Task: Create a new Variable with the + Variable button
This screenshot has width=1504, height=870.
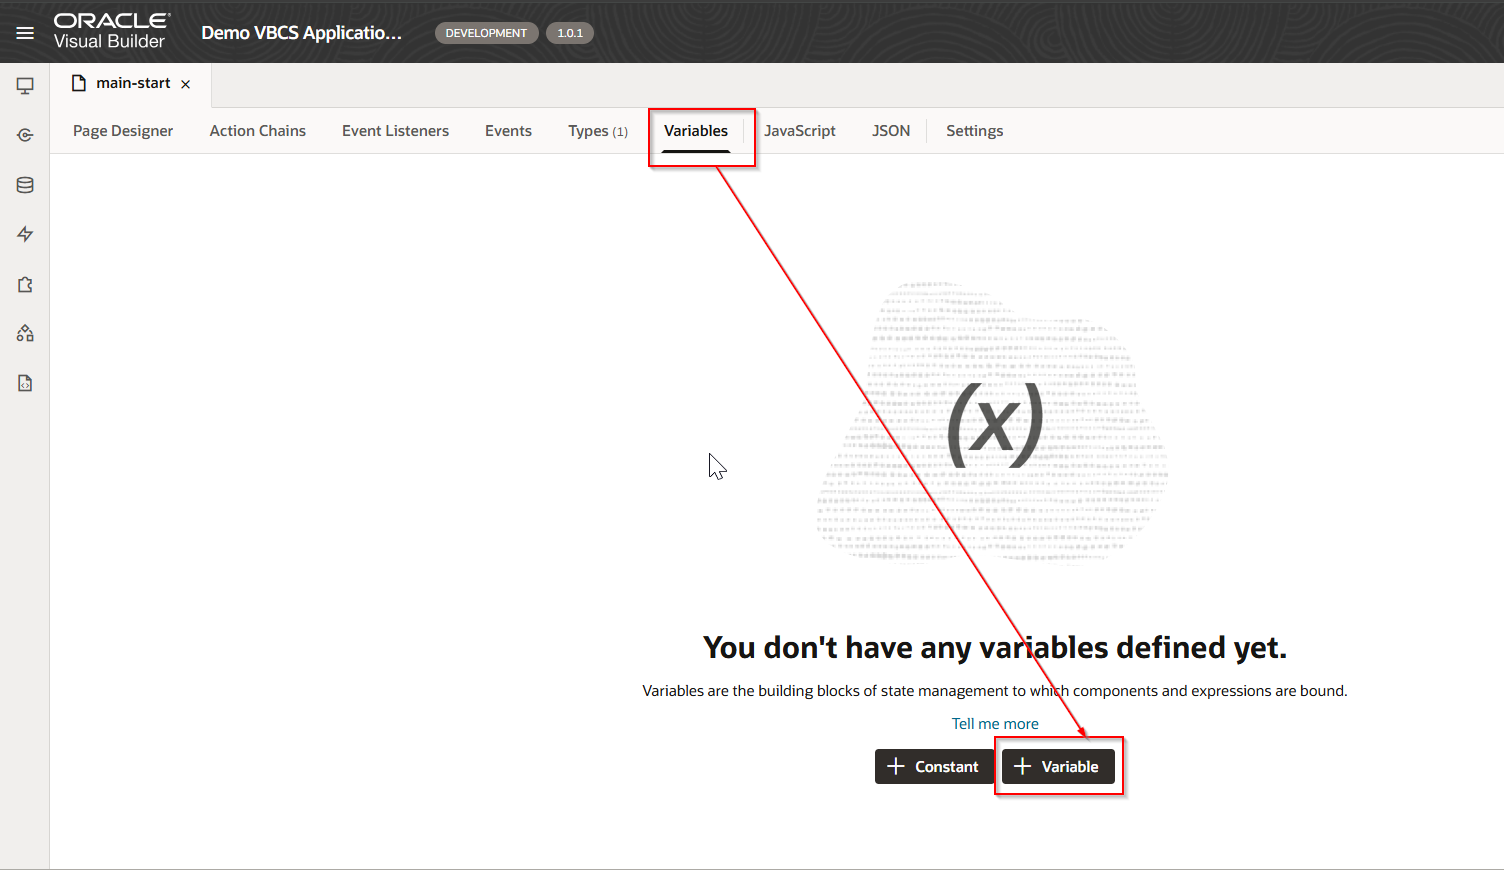Action: point(1058,767)
